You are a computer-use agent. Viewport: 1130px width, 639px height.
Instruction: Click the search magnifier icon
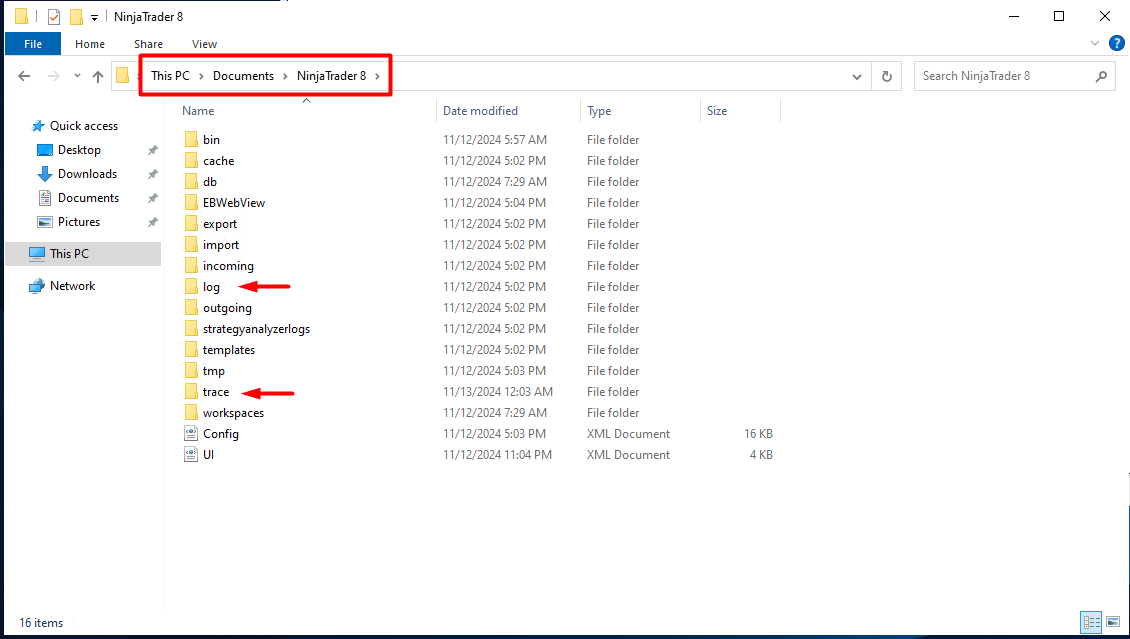[x=1101, y=76]
